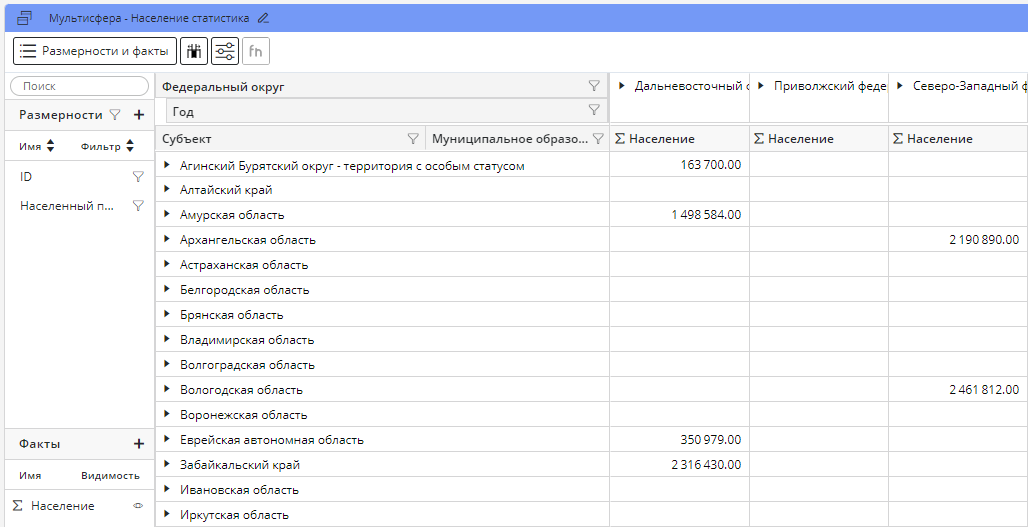Click the fn formula toolbar button
Viewport: 1028px width, 527px height.
point(256,51)
